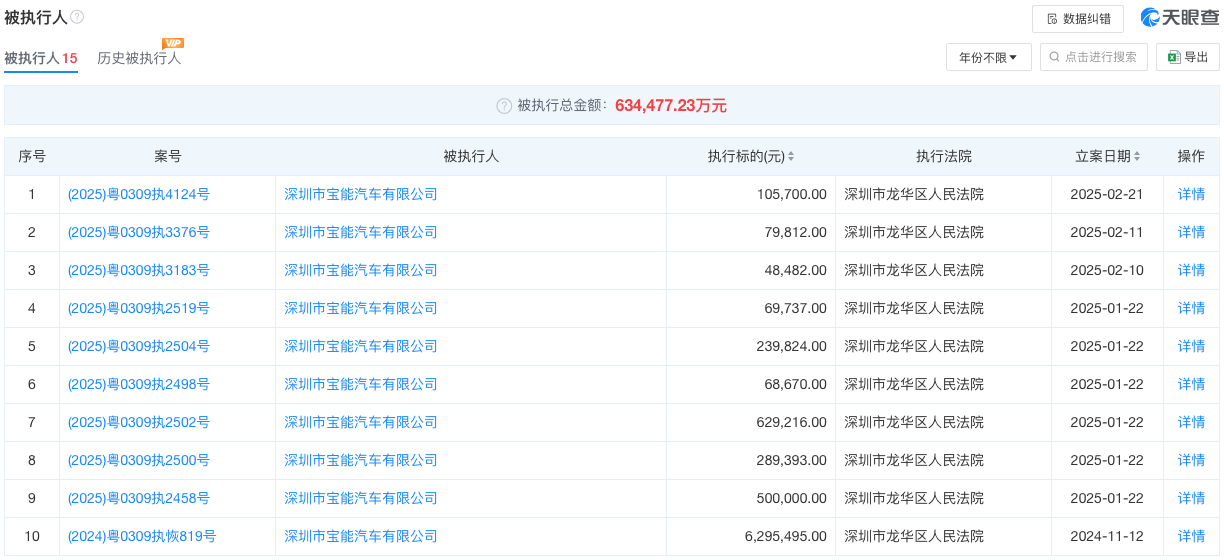Open case (2025)粤0309执4124号
Image resolution: width=1224 pixels, height=560 pixels.
click(139, 194)
